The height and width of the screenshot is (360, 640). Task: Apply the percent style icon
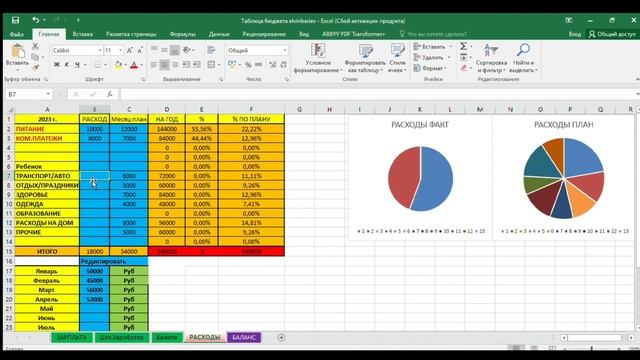248,65
